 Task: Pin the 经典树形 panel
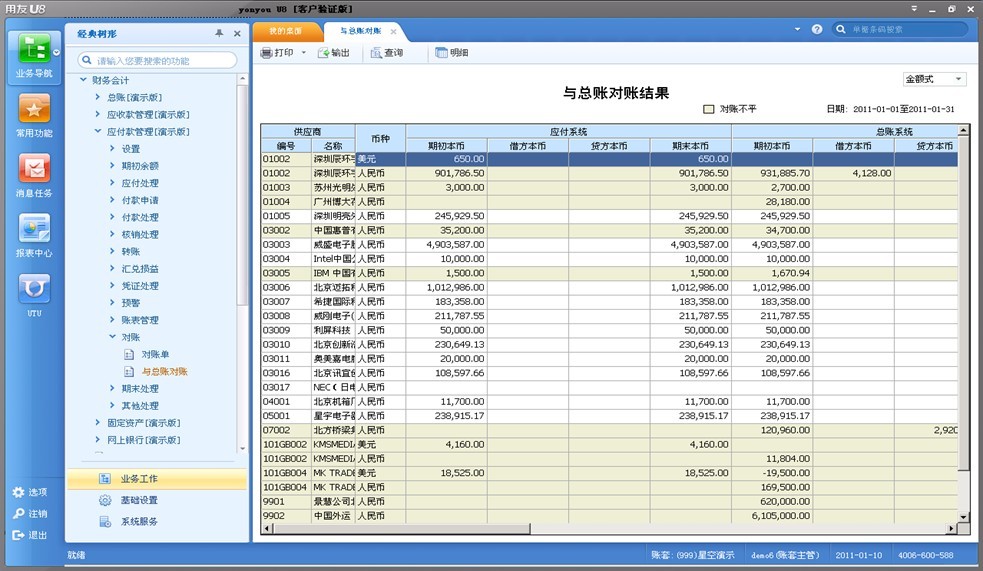coord(219,33)
